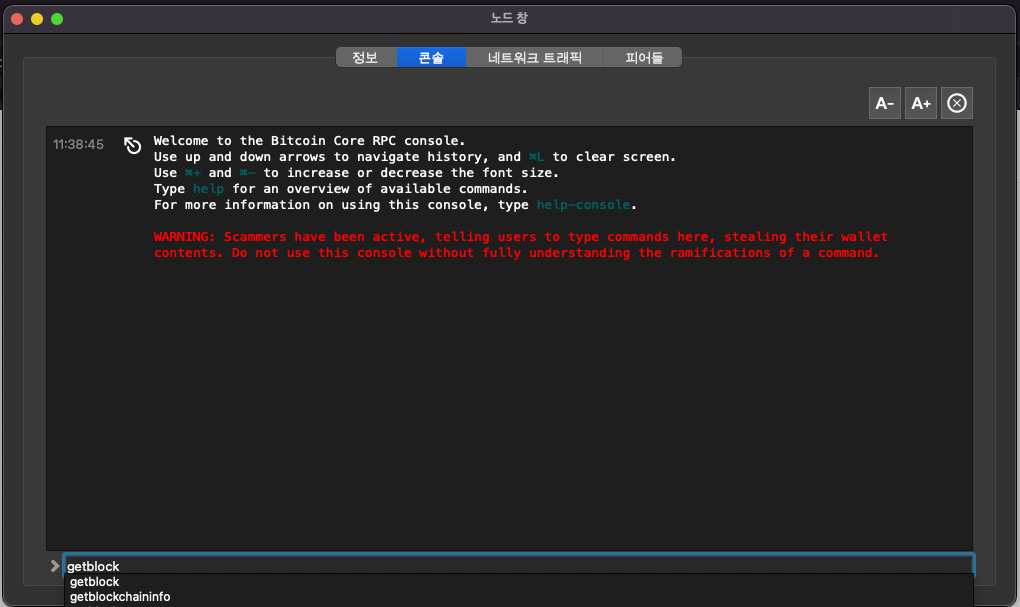Increase console font size with A+ button

tap(920, 103)
